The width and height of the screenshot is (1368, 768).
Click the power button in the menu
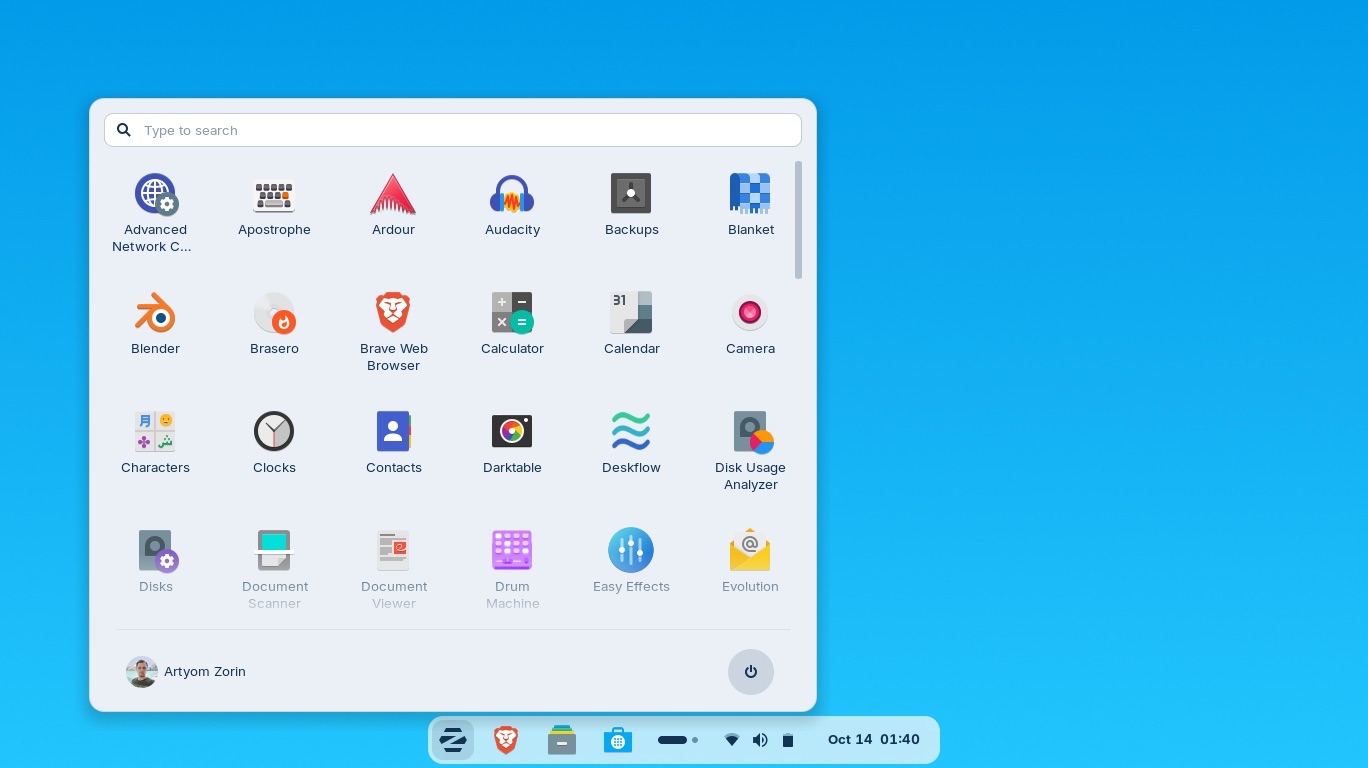750,672
